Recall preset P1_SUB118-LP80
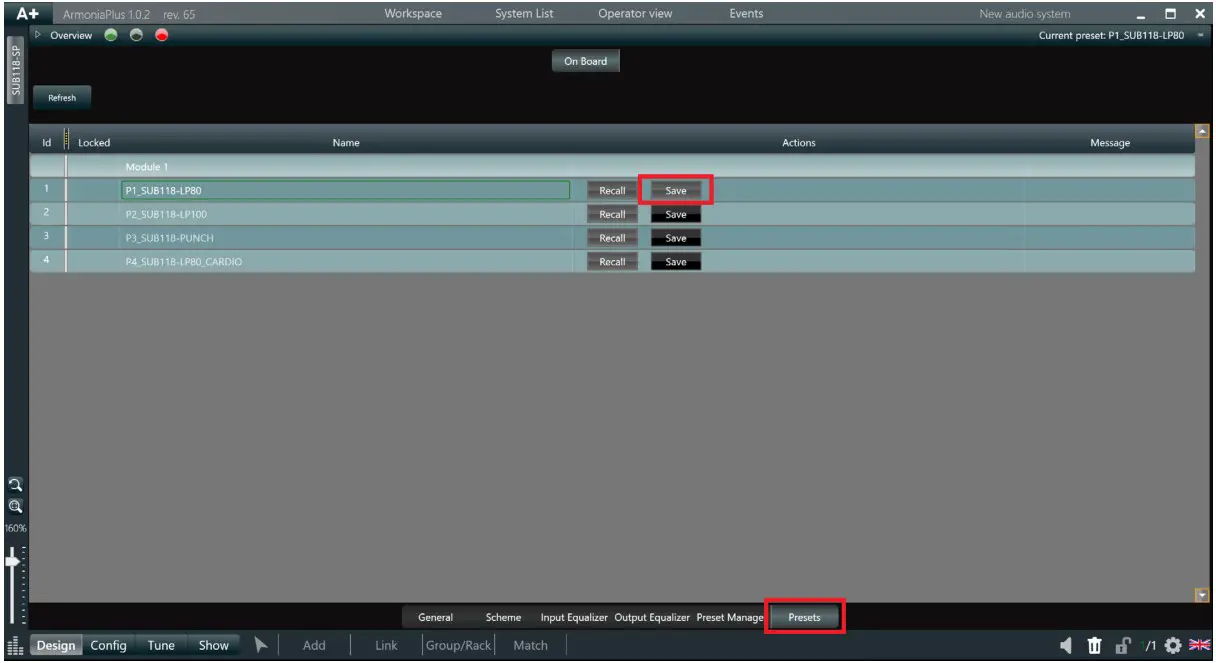The width and height of the screenshot is (1216, 663). [612, 190]
